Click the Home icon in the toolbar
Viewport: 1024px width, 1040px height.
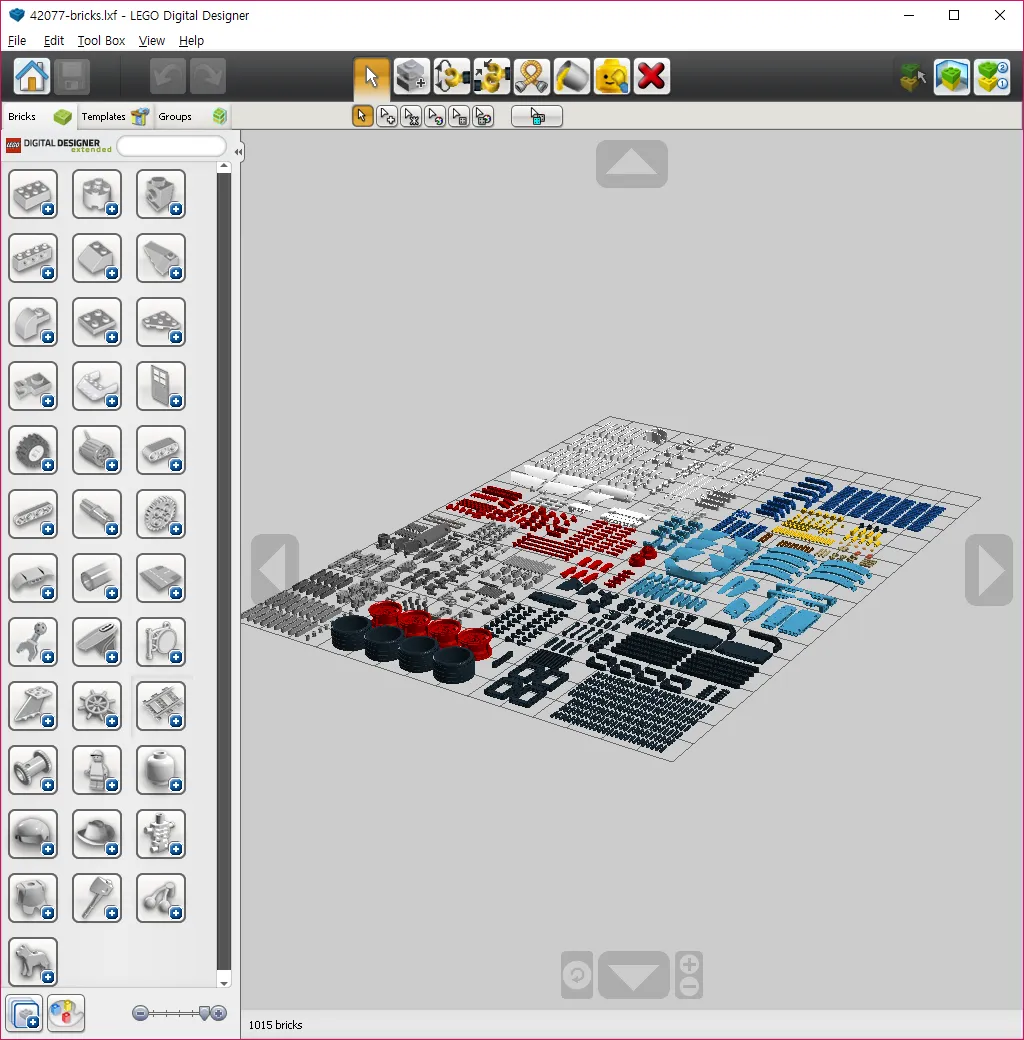(32, 76)
